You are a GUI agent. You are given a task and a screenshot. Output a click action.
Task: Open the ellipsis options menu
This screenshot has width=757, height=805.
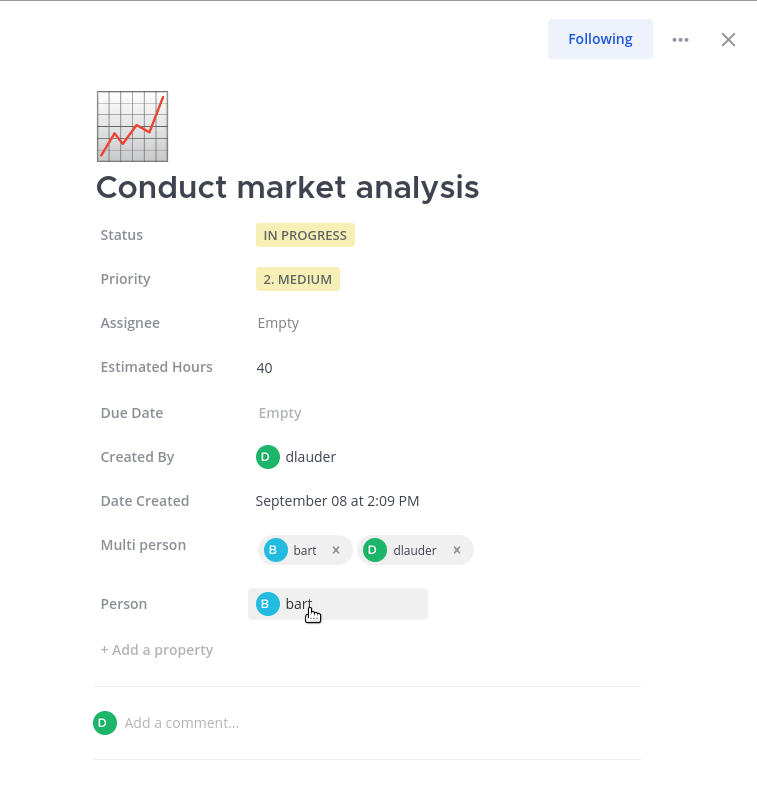point(681,39)
